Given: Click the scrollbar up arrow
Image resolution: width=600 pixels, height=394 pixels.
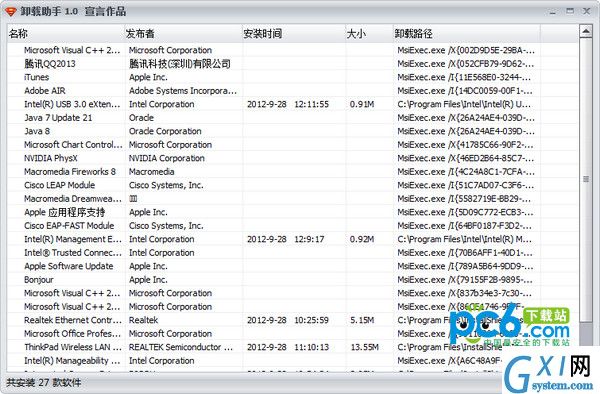Looking at the screenshot, I should pyautogui.click(x=585, y=32).
